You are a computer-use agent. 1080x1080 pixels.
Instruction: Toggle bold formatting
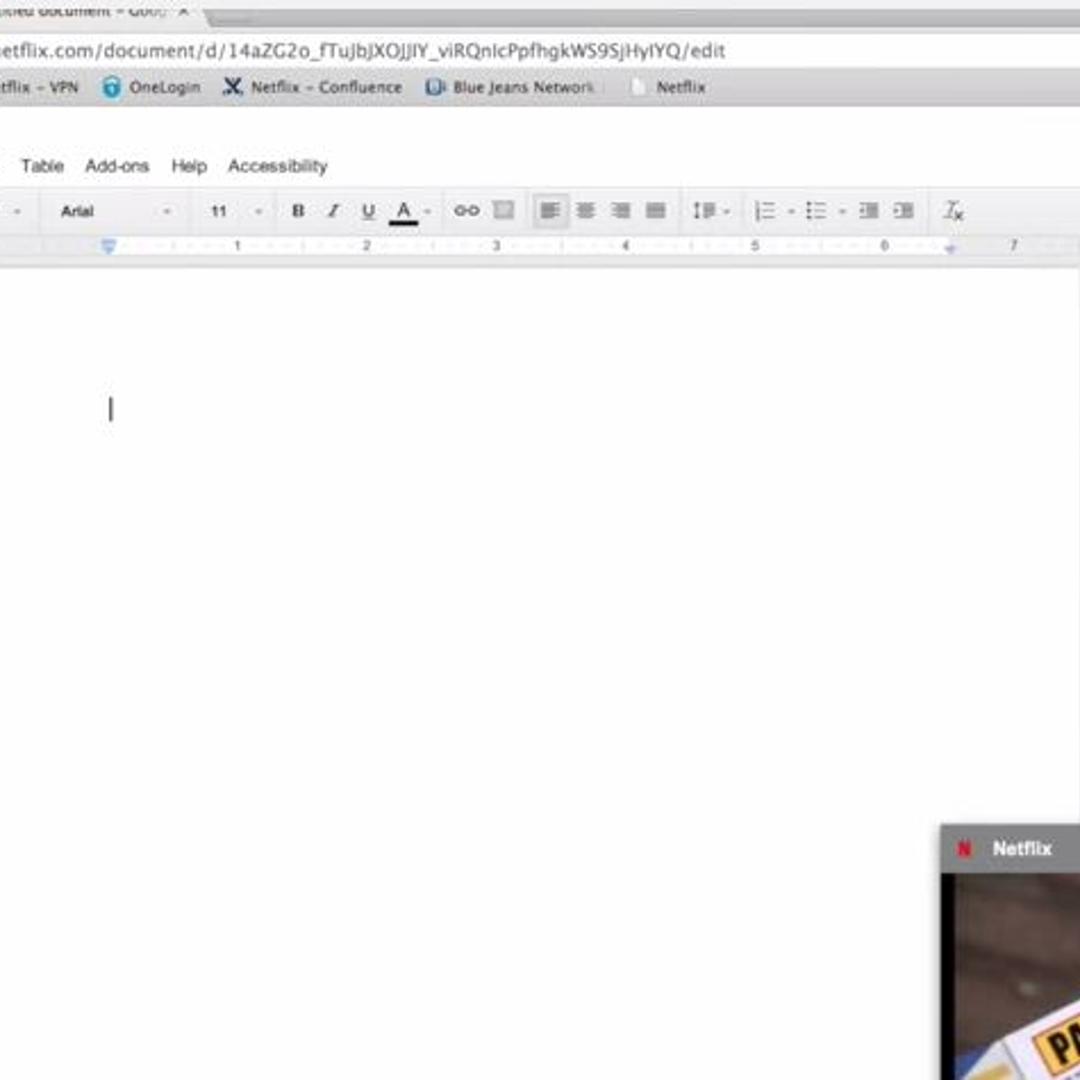click(298, 211)
